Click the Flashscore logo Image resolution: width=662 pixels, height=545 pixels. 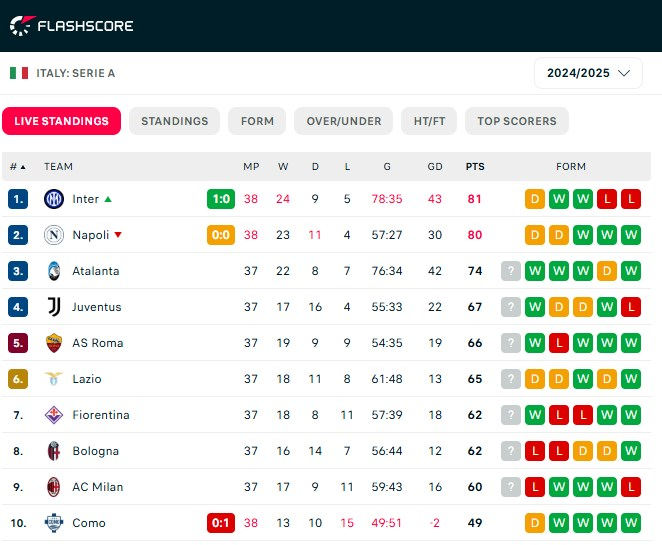(71, 26)
